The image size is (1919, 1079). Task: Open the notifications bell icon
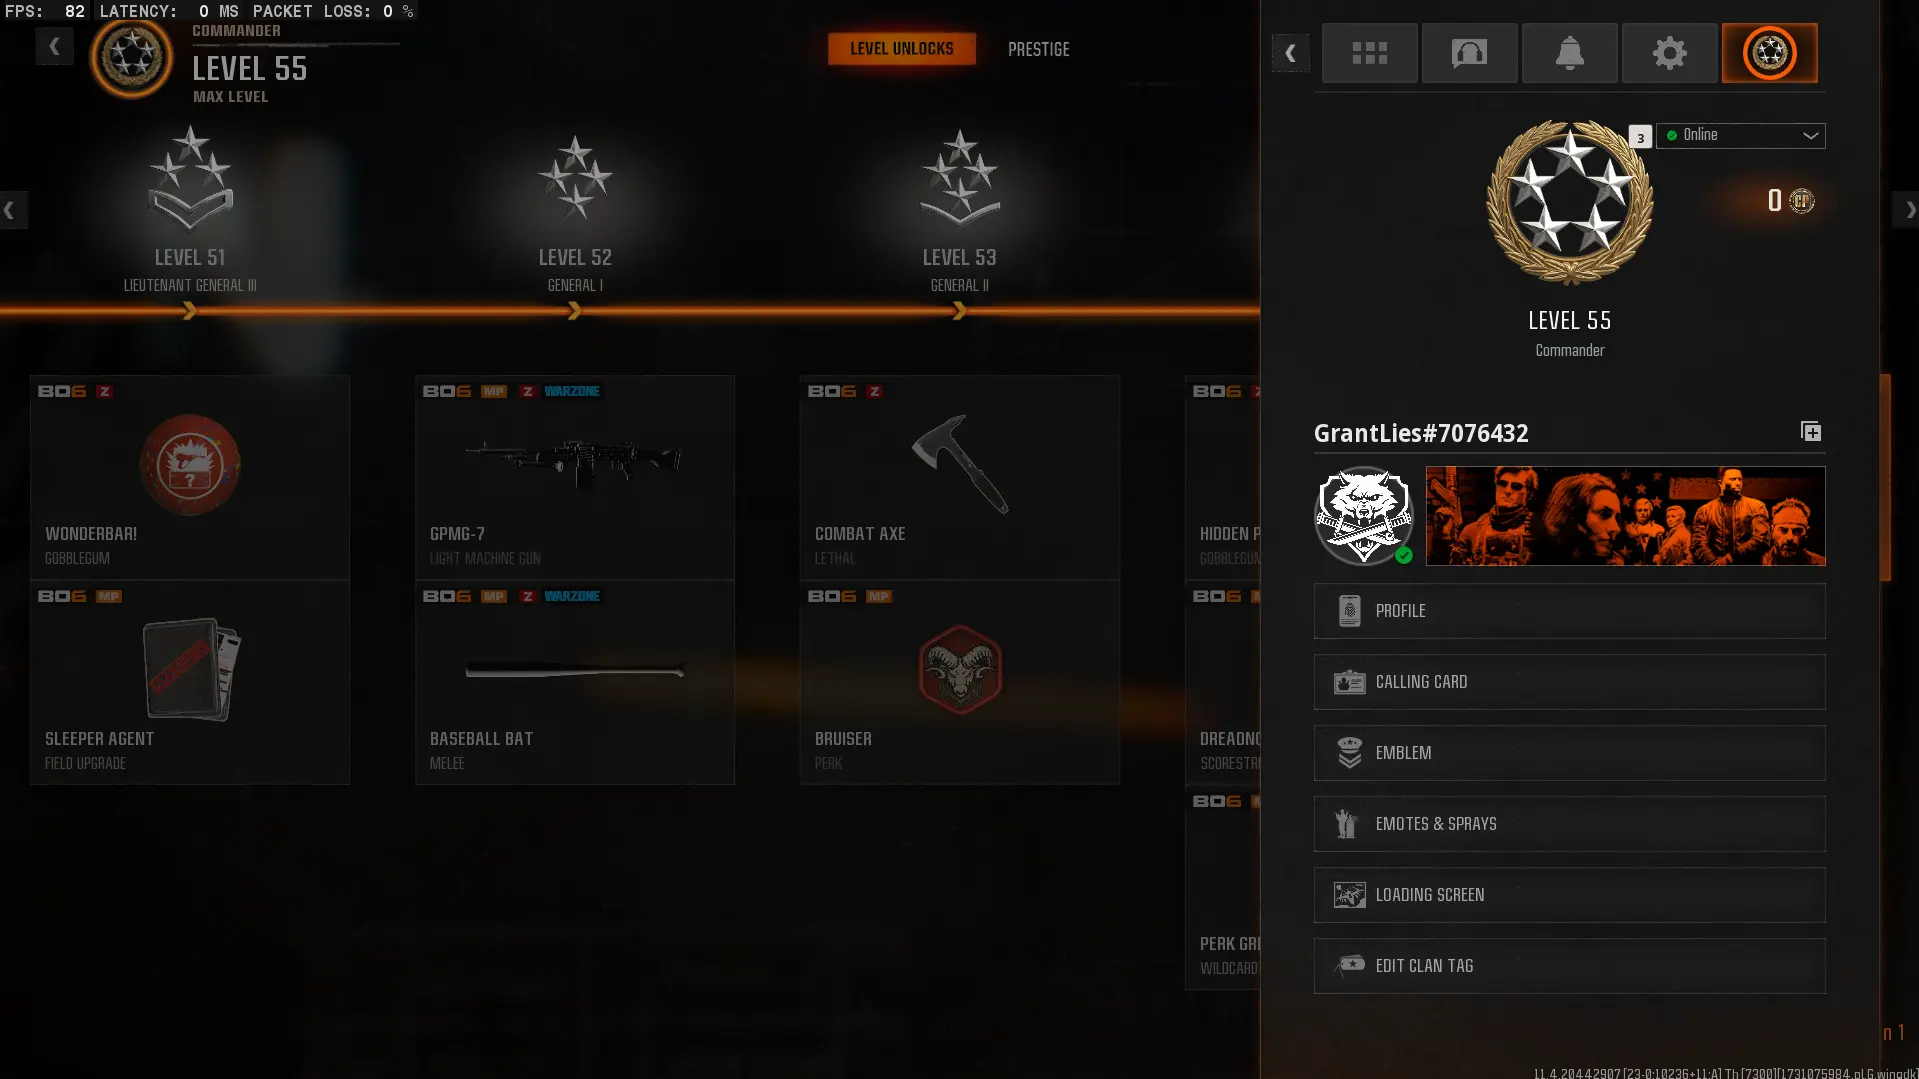click(1569, 53)
